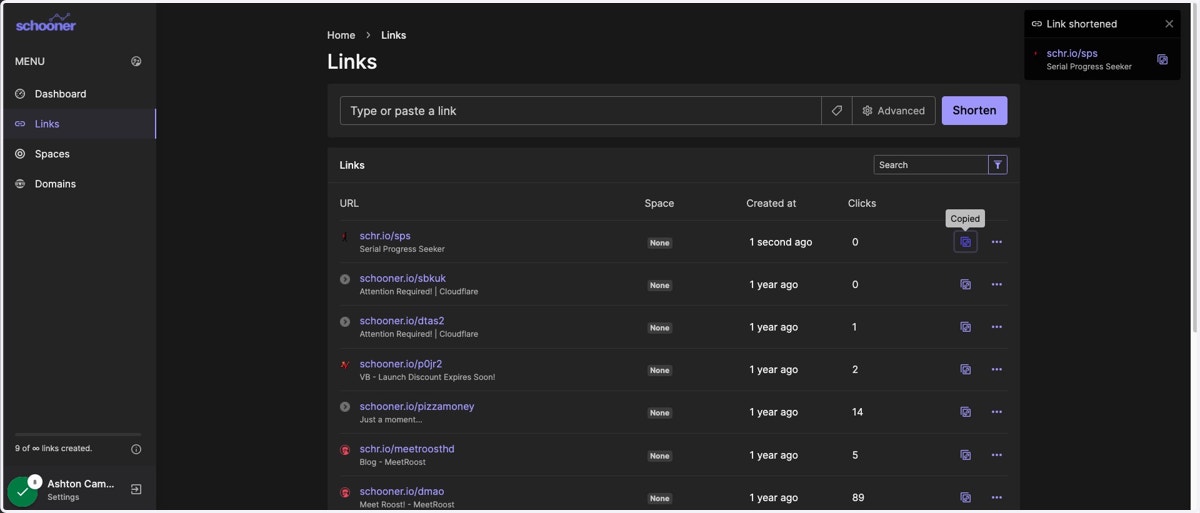Copy the schooner.io/dmao link
The image size is (1200, 513).
tap(965, 497)
